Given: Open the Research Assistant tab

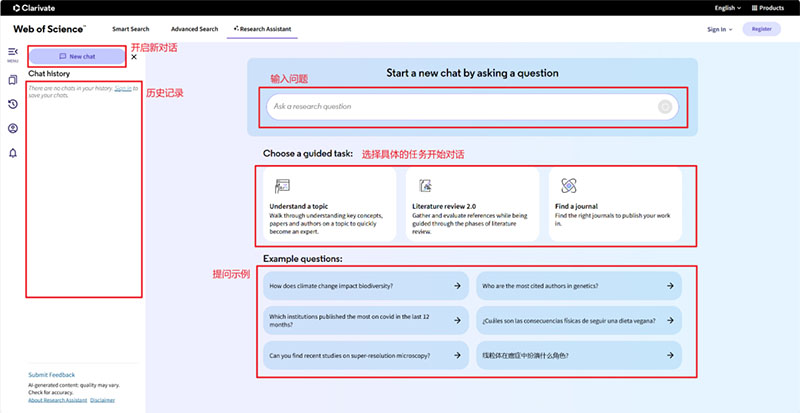Looking at the screenshot, I should tap(262, 29).
